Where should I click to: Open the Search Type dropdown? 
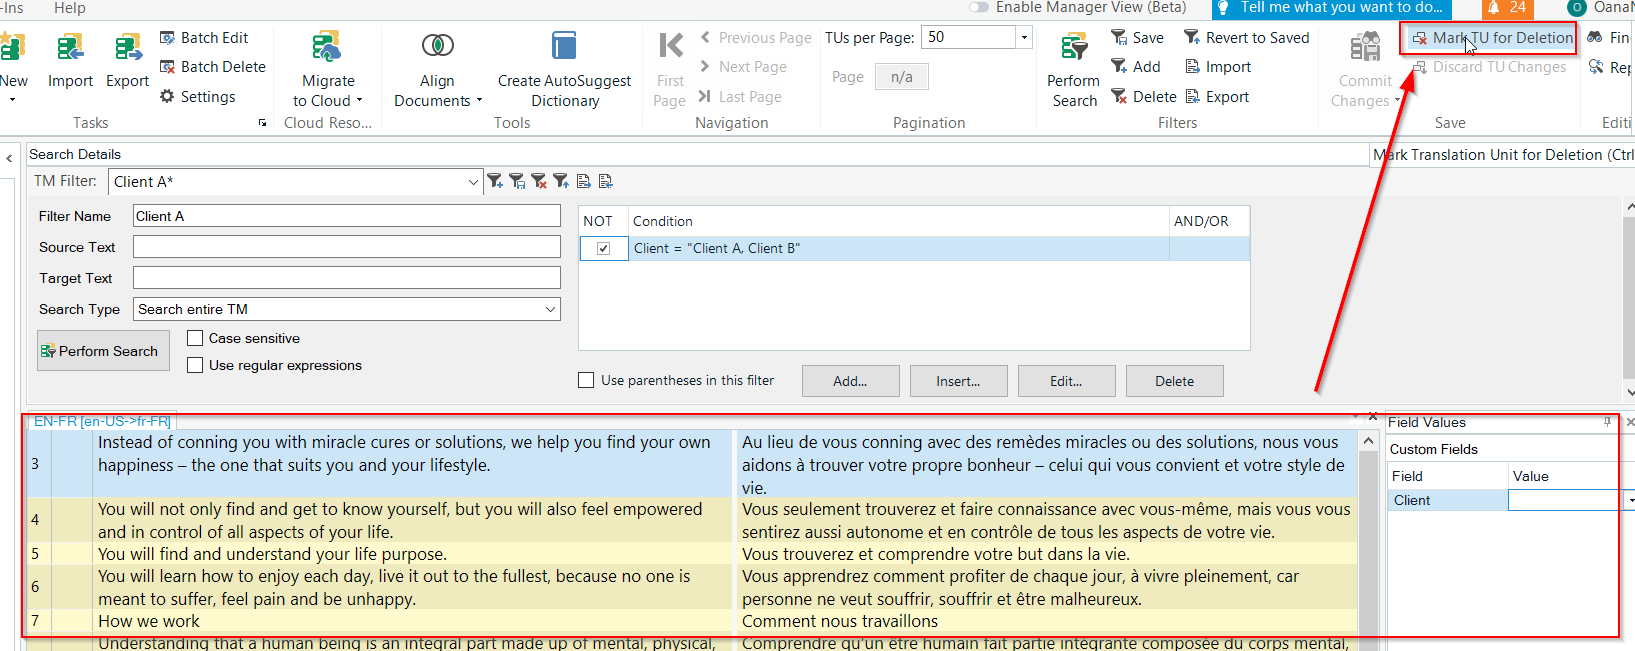point(551,309)
